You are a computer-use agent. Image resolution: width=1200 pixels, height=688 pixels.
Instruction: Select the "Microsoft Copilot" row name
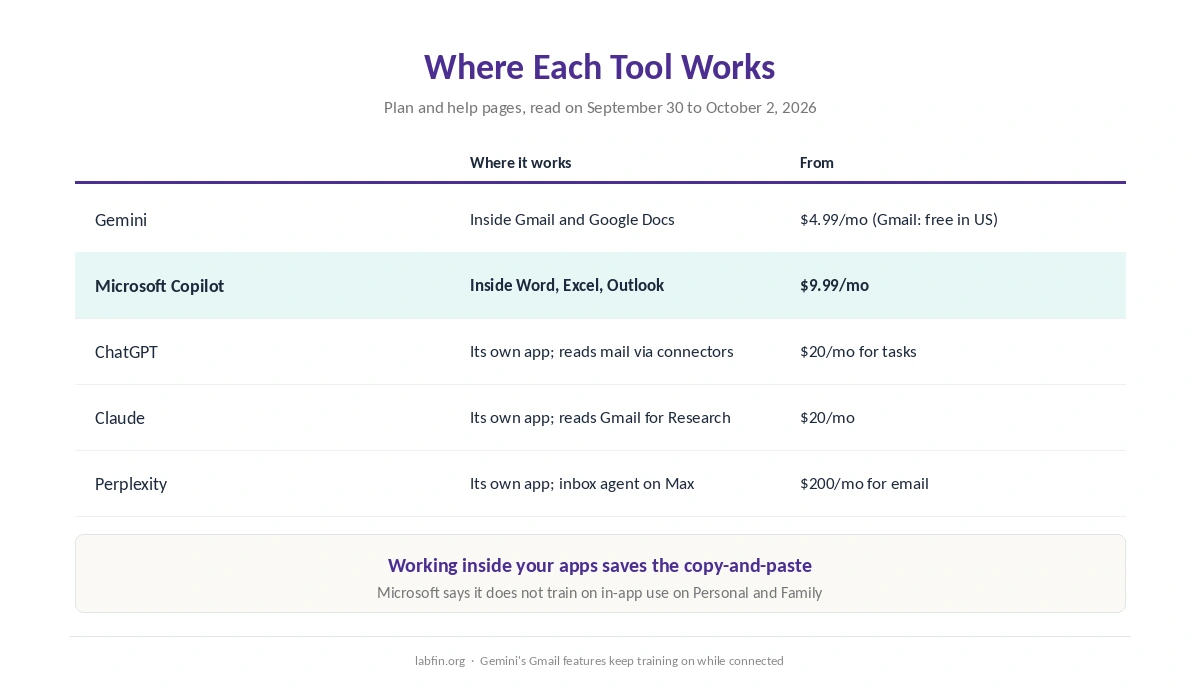click(x=159, y=286)
